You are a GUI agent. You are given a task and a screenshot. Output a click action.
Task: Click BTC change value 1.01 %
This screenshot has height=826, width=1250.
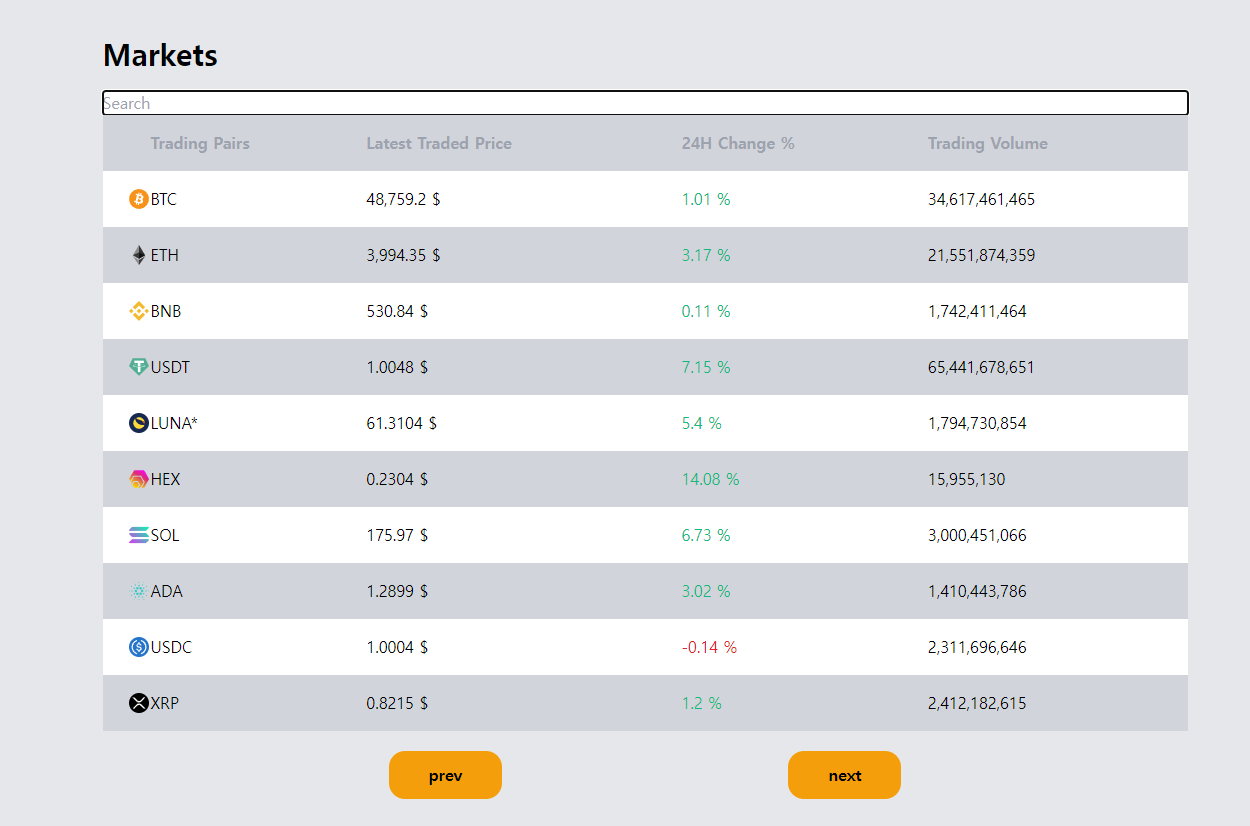click(706, 199)
